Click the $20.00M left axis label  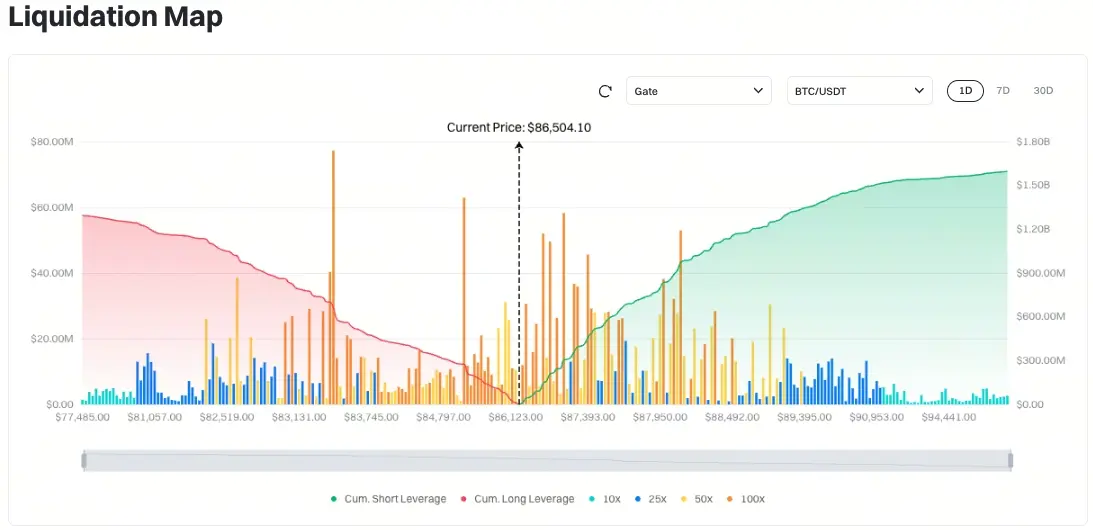click(52, 339)
